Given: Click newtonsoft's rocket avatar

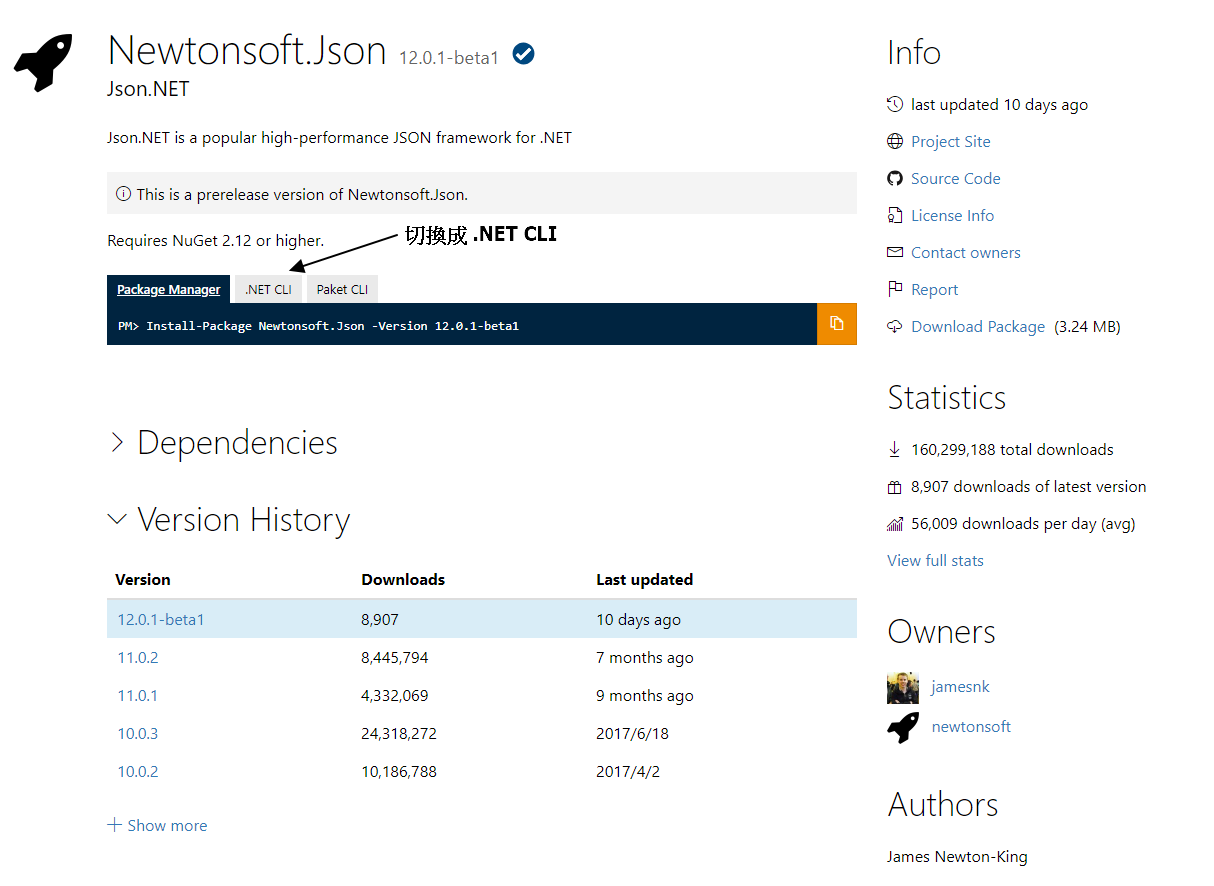Looking at the screenshot, I should pyautogui.click(x=903, y=728).
